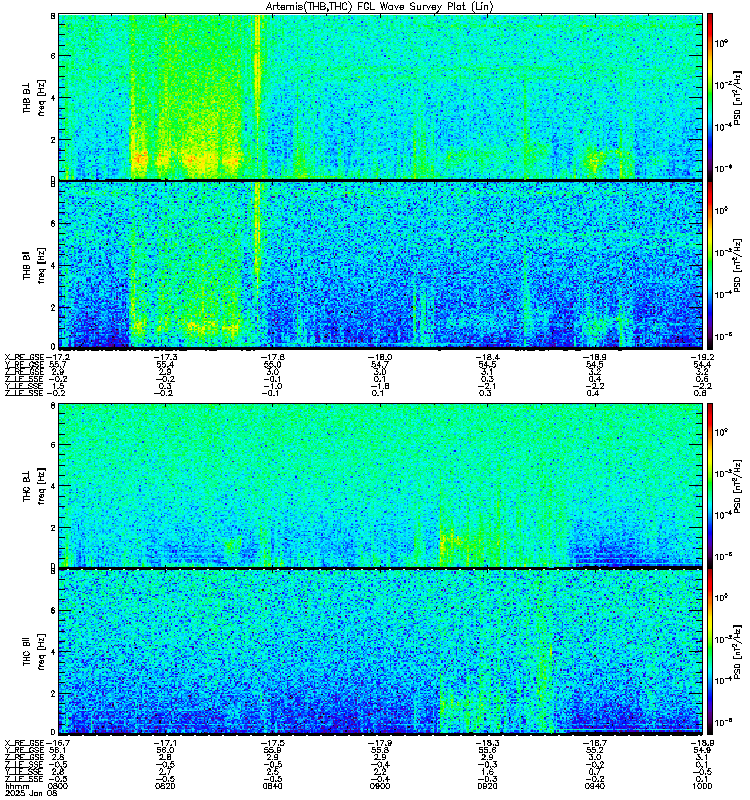Click the X_RE_GSE row label under THC panels
The width and height of the screenshot is (750, 800).
click(x=24, y=743)
